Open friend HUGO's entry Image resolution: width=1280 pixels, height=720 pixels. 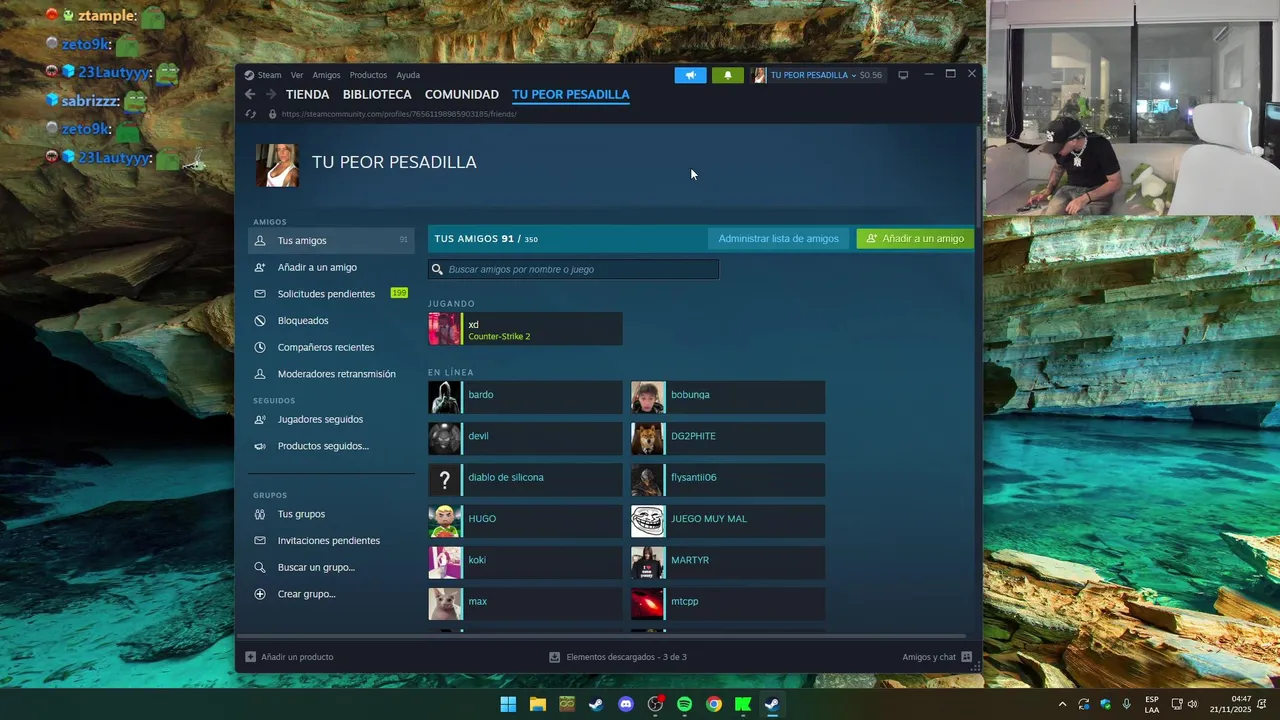(525, 521)
